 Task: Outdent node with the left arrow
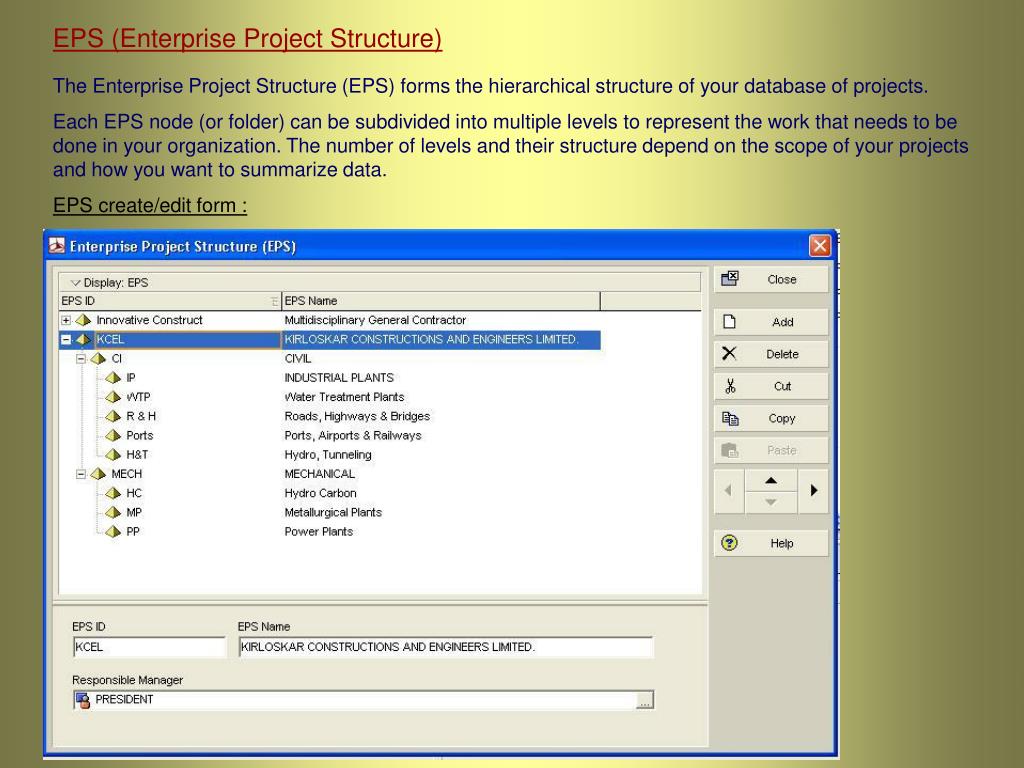click(x=729, y=490)
